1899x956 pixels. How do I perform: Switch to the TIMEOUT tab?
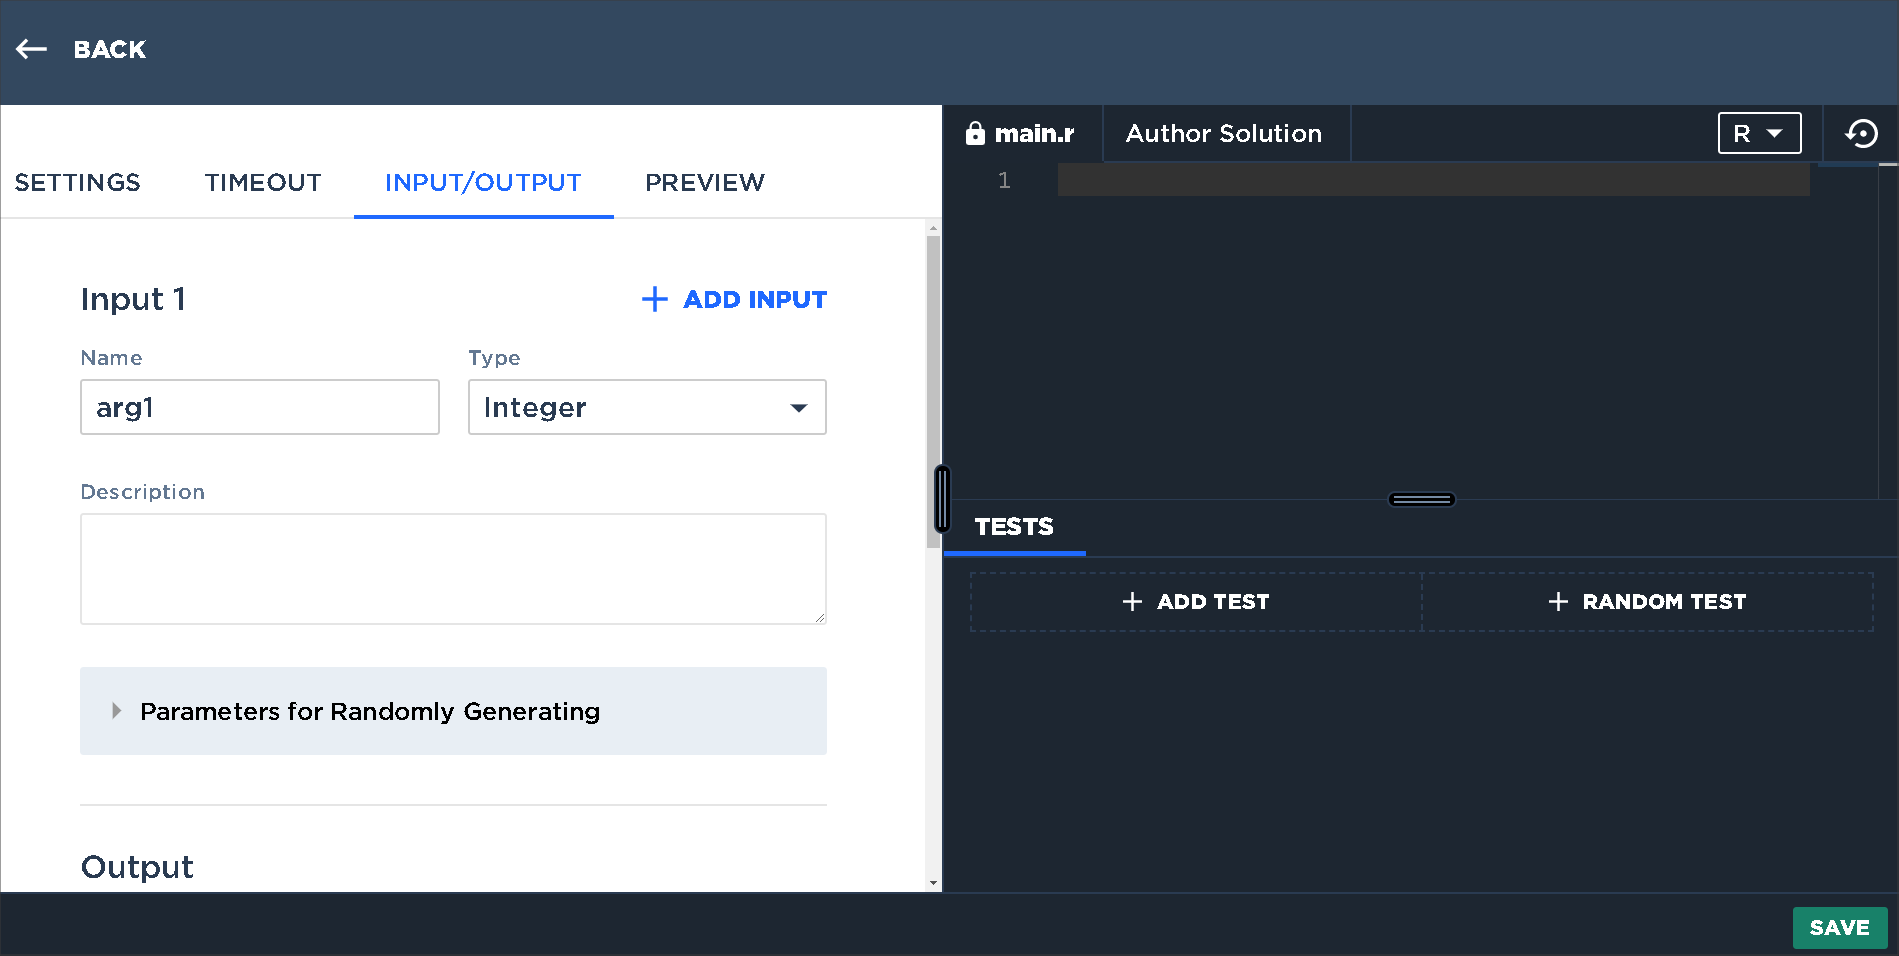(x=262, y=182)
